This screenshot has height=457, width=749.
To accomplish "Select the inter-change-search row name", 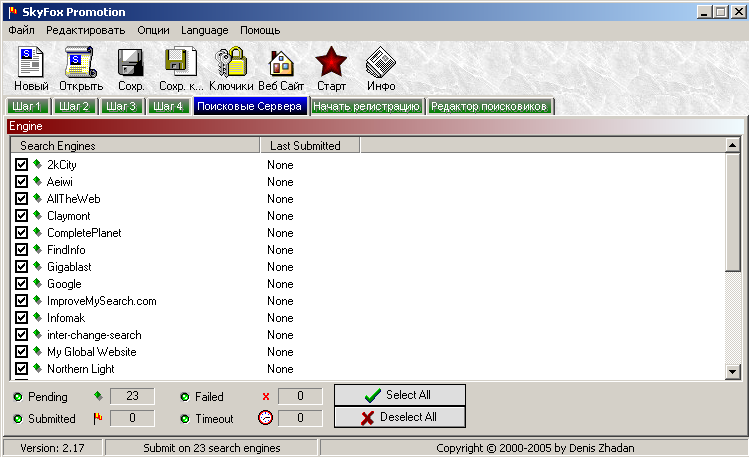I will coord(94,335).
